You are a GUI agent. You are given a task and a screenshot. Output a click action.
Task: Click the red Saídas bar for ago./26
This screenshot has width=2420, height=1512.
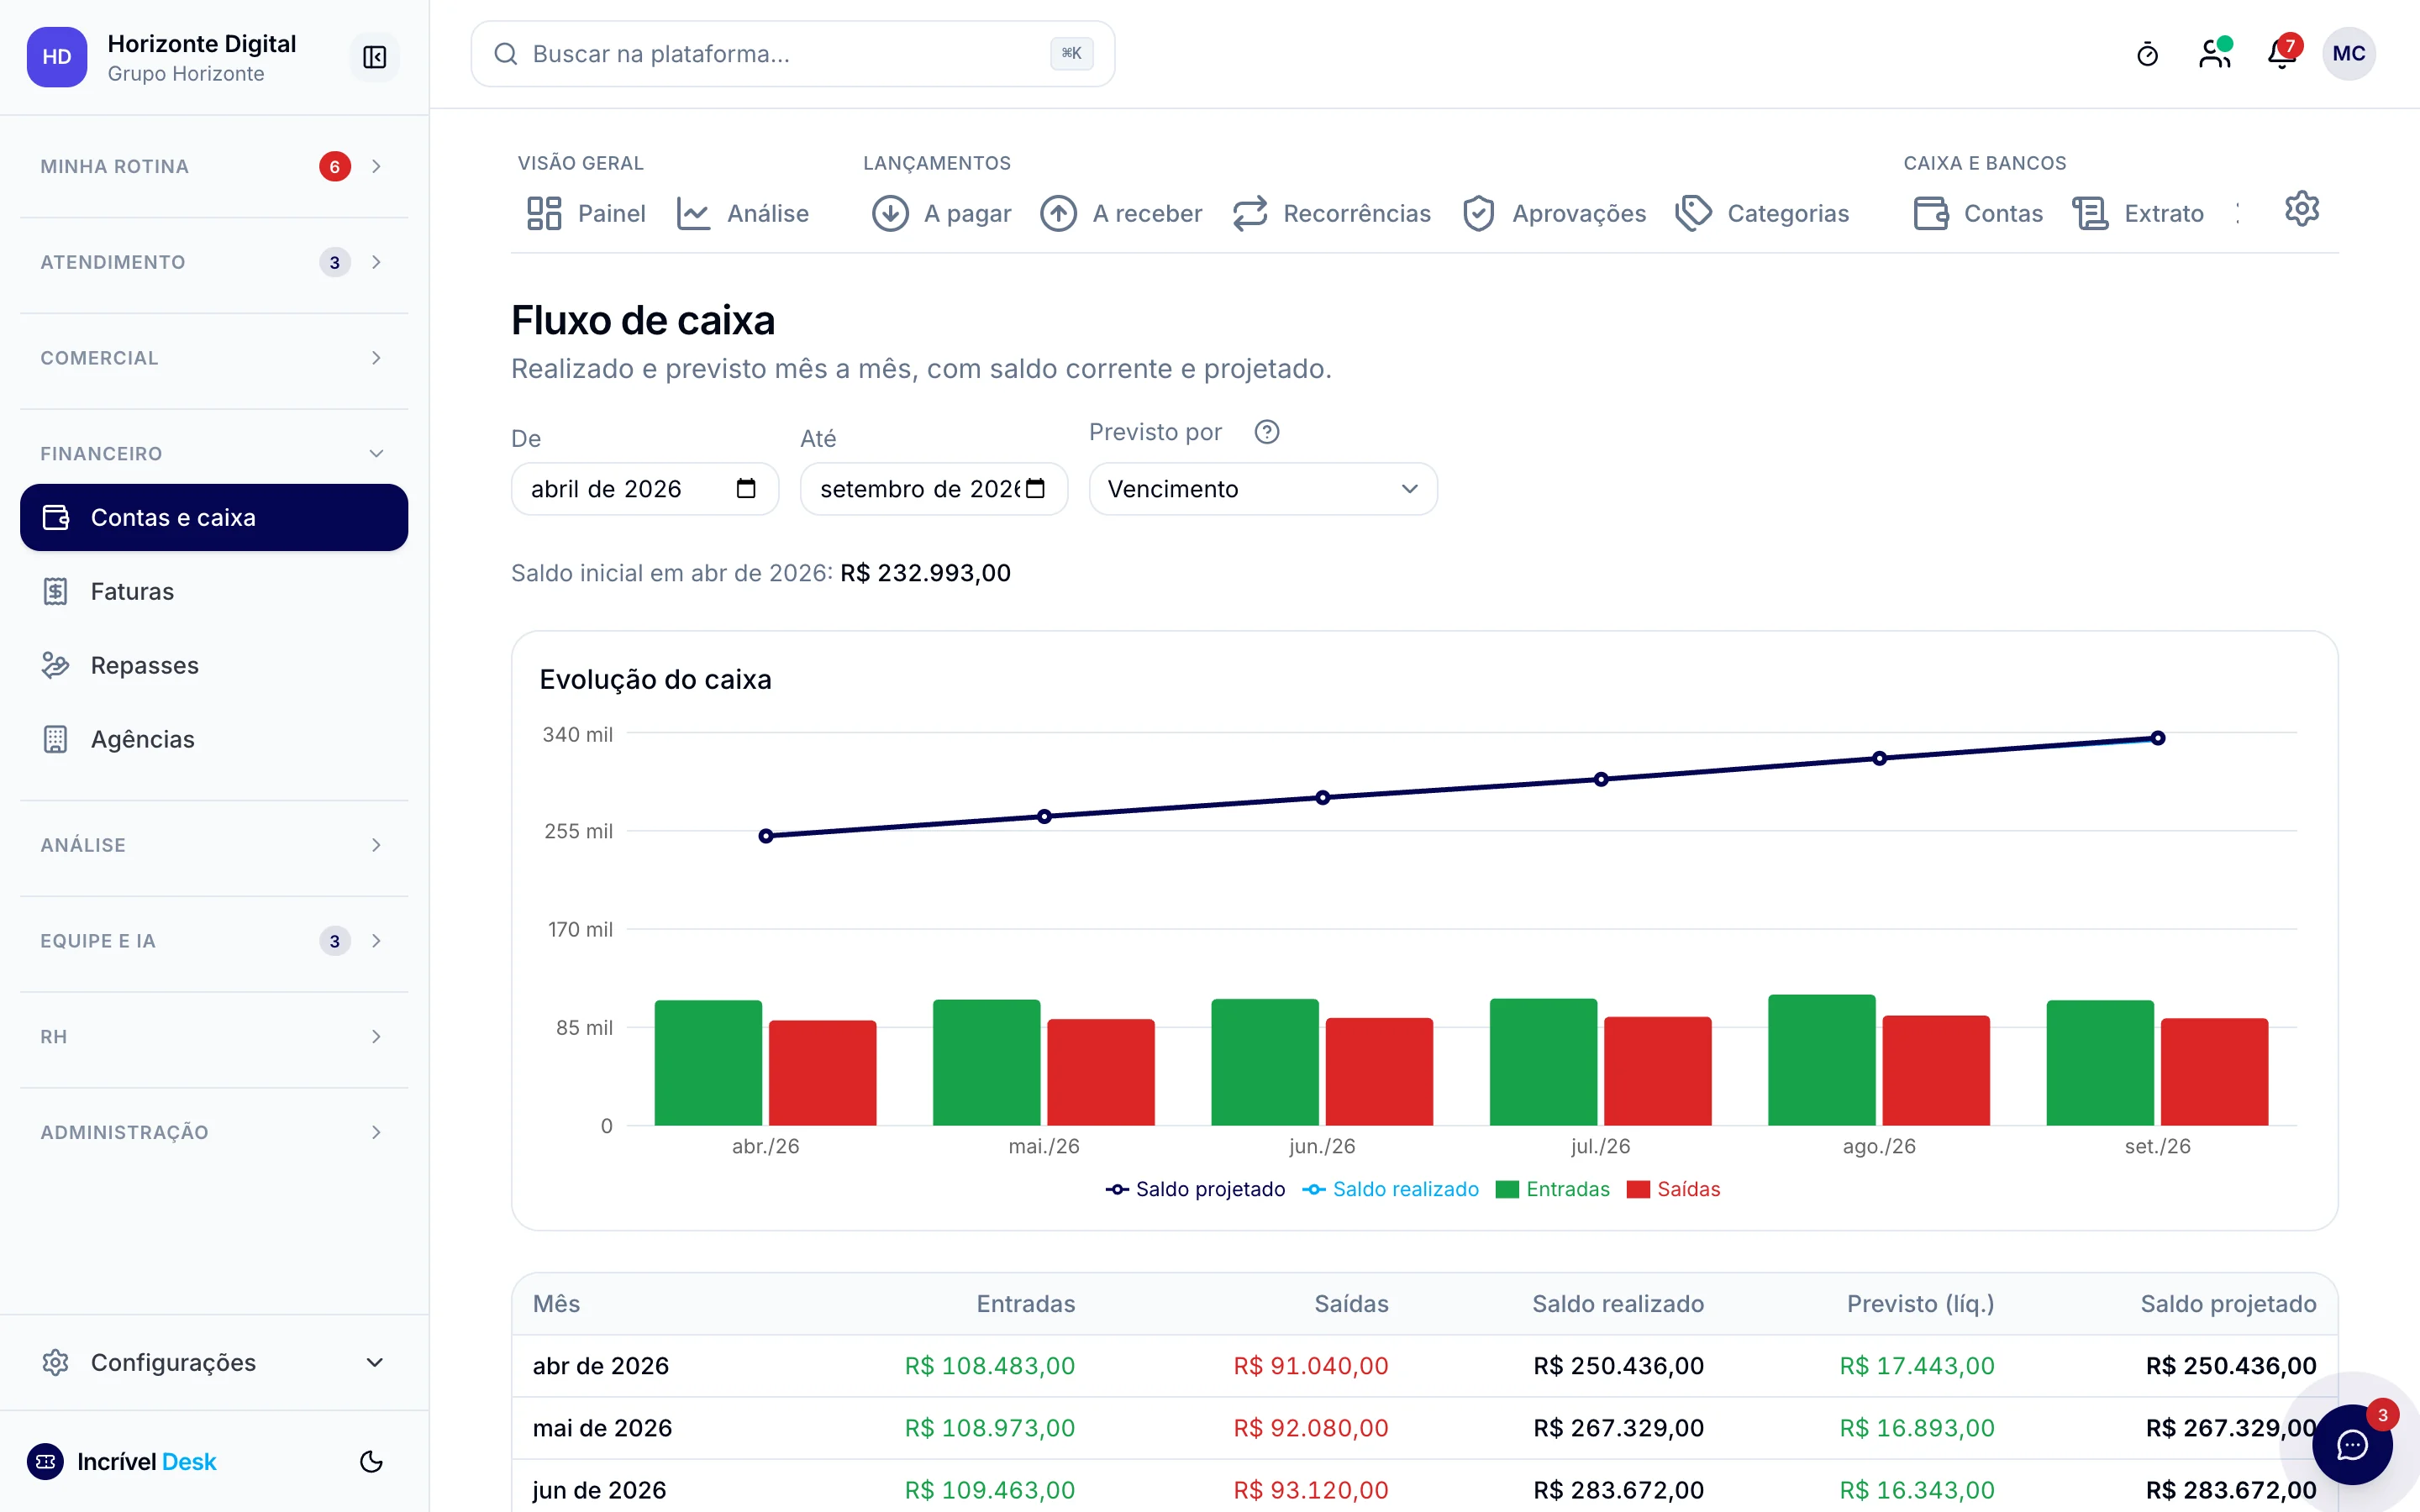pyautogui.click(x=1936, y=1070)
